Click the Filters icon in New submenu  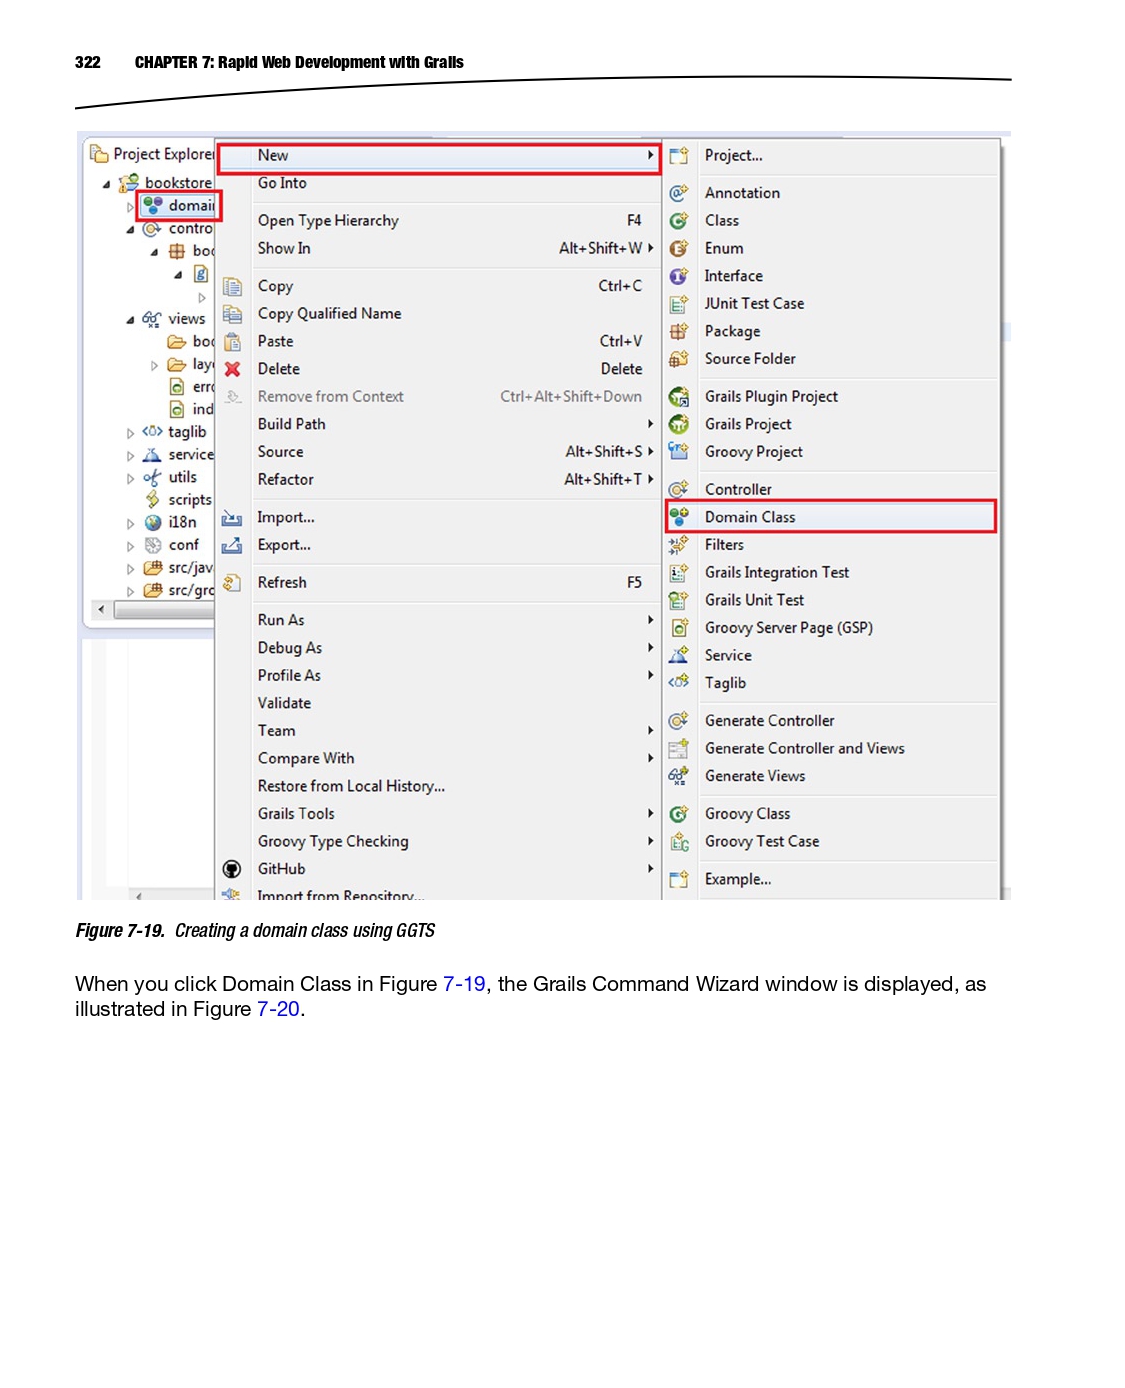click(679, 545)
